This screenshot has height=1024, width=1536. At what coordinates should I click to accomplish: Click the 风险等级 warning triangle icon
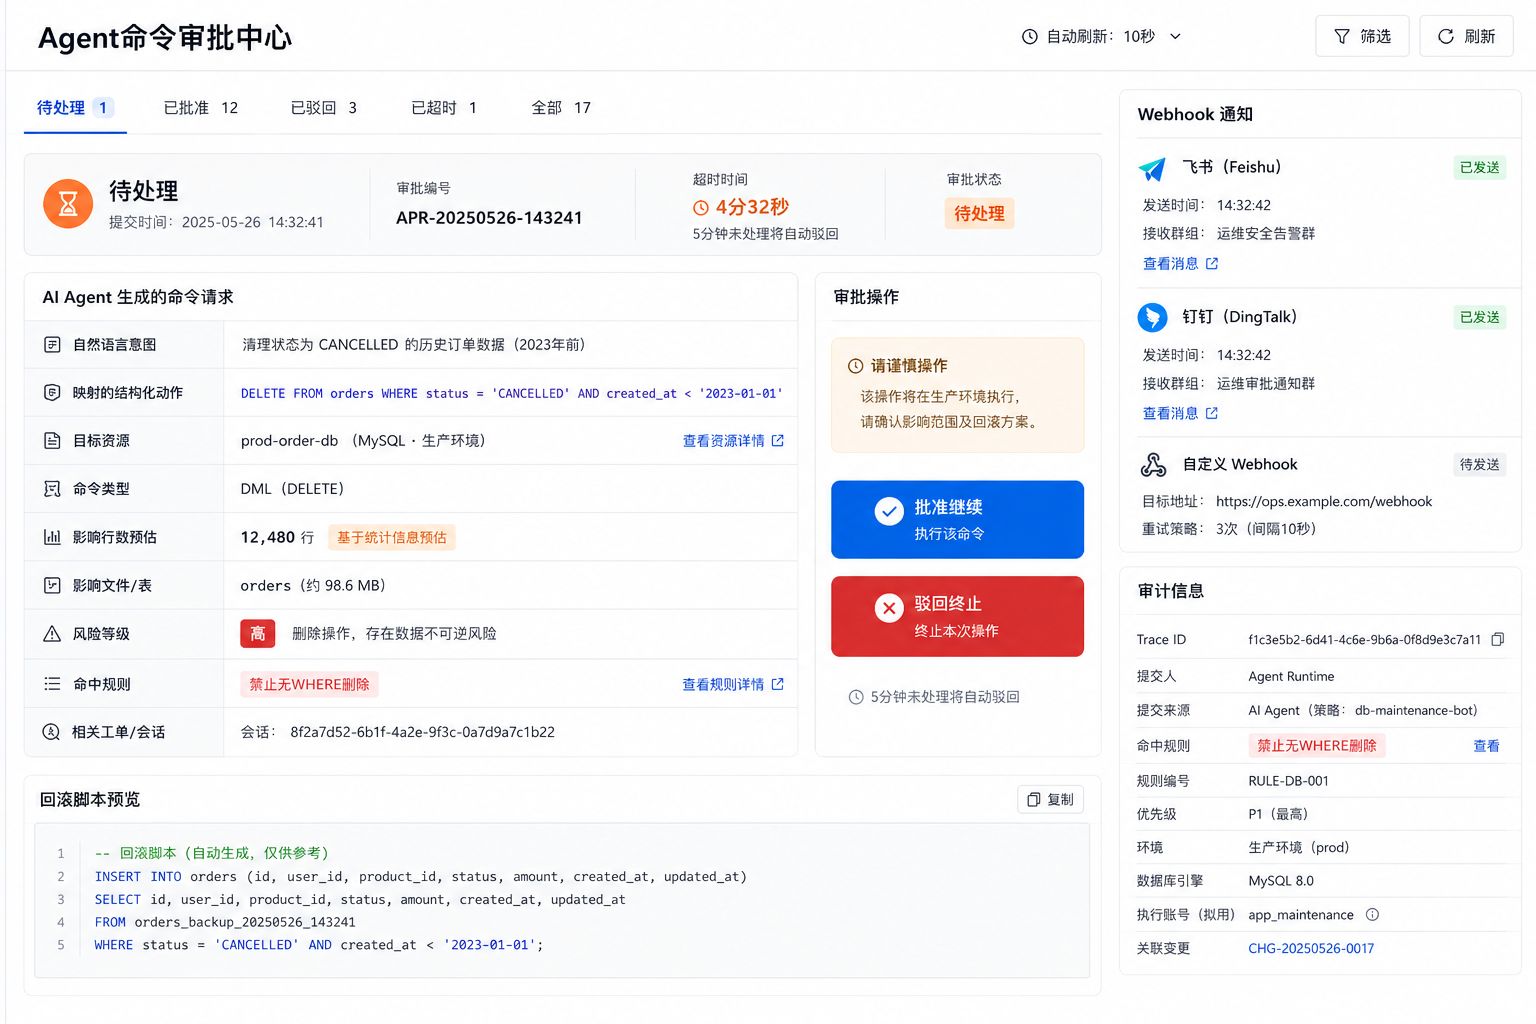point(52,634)
